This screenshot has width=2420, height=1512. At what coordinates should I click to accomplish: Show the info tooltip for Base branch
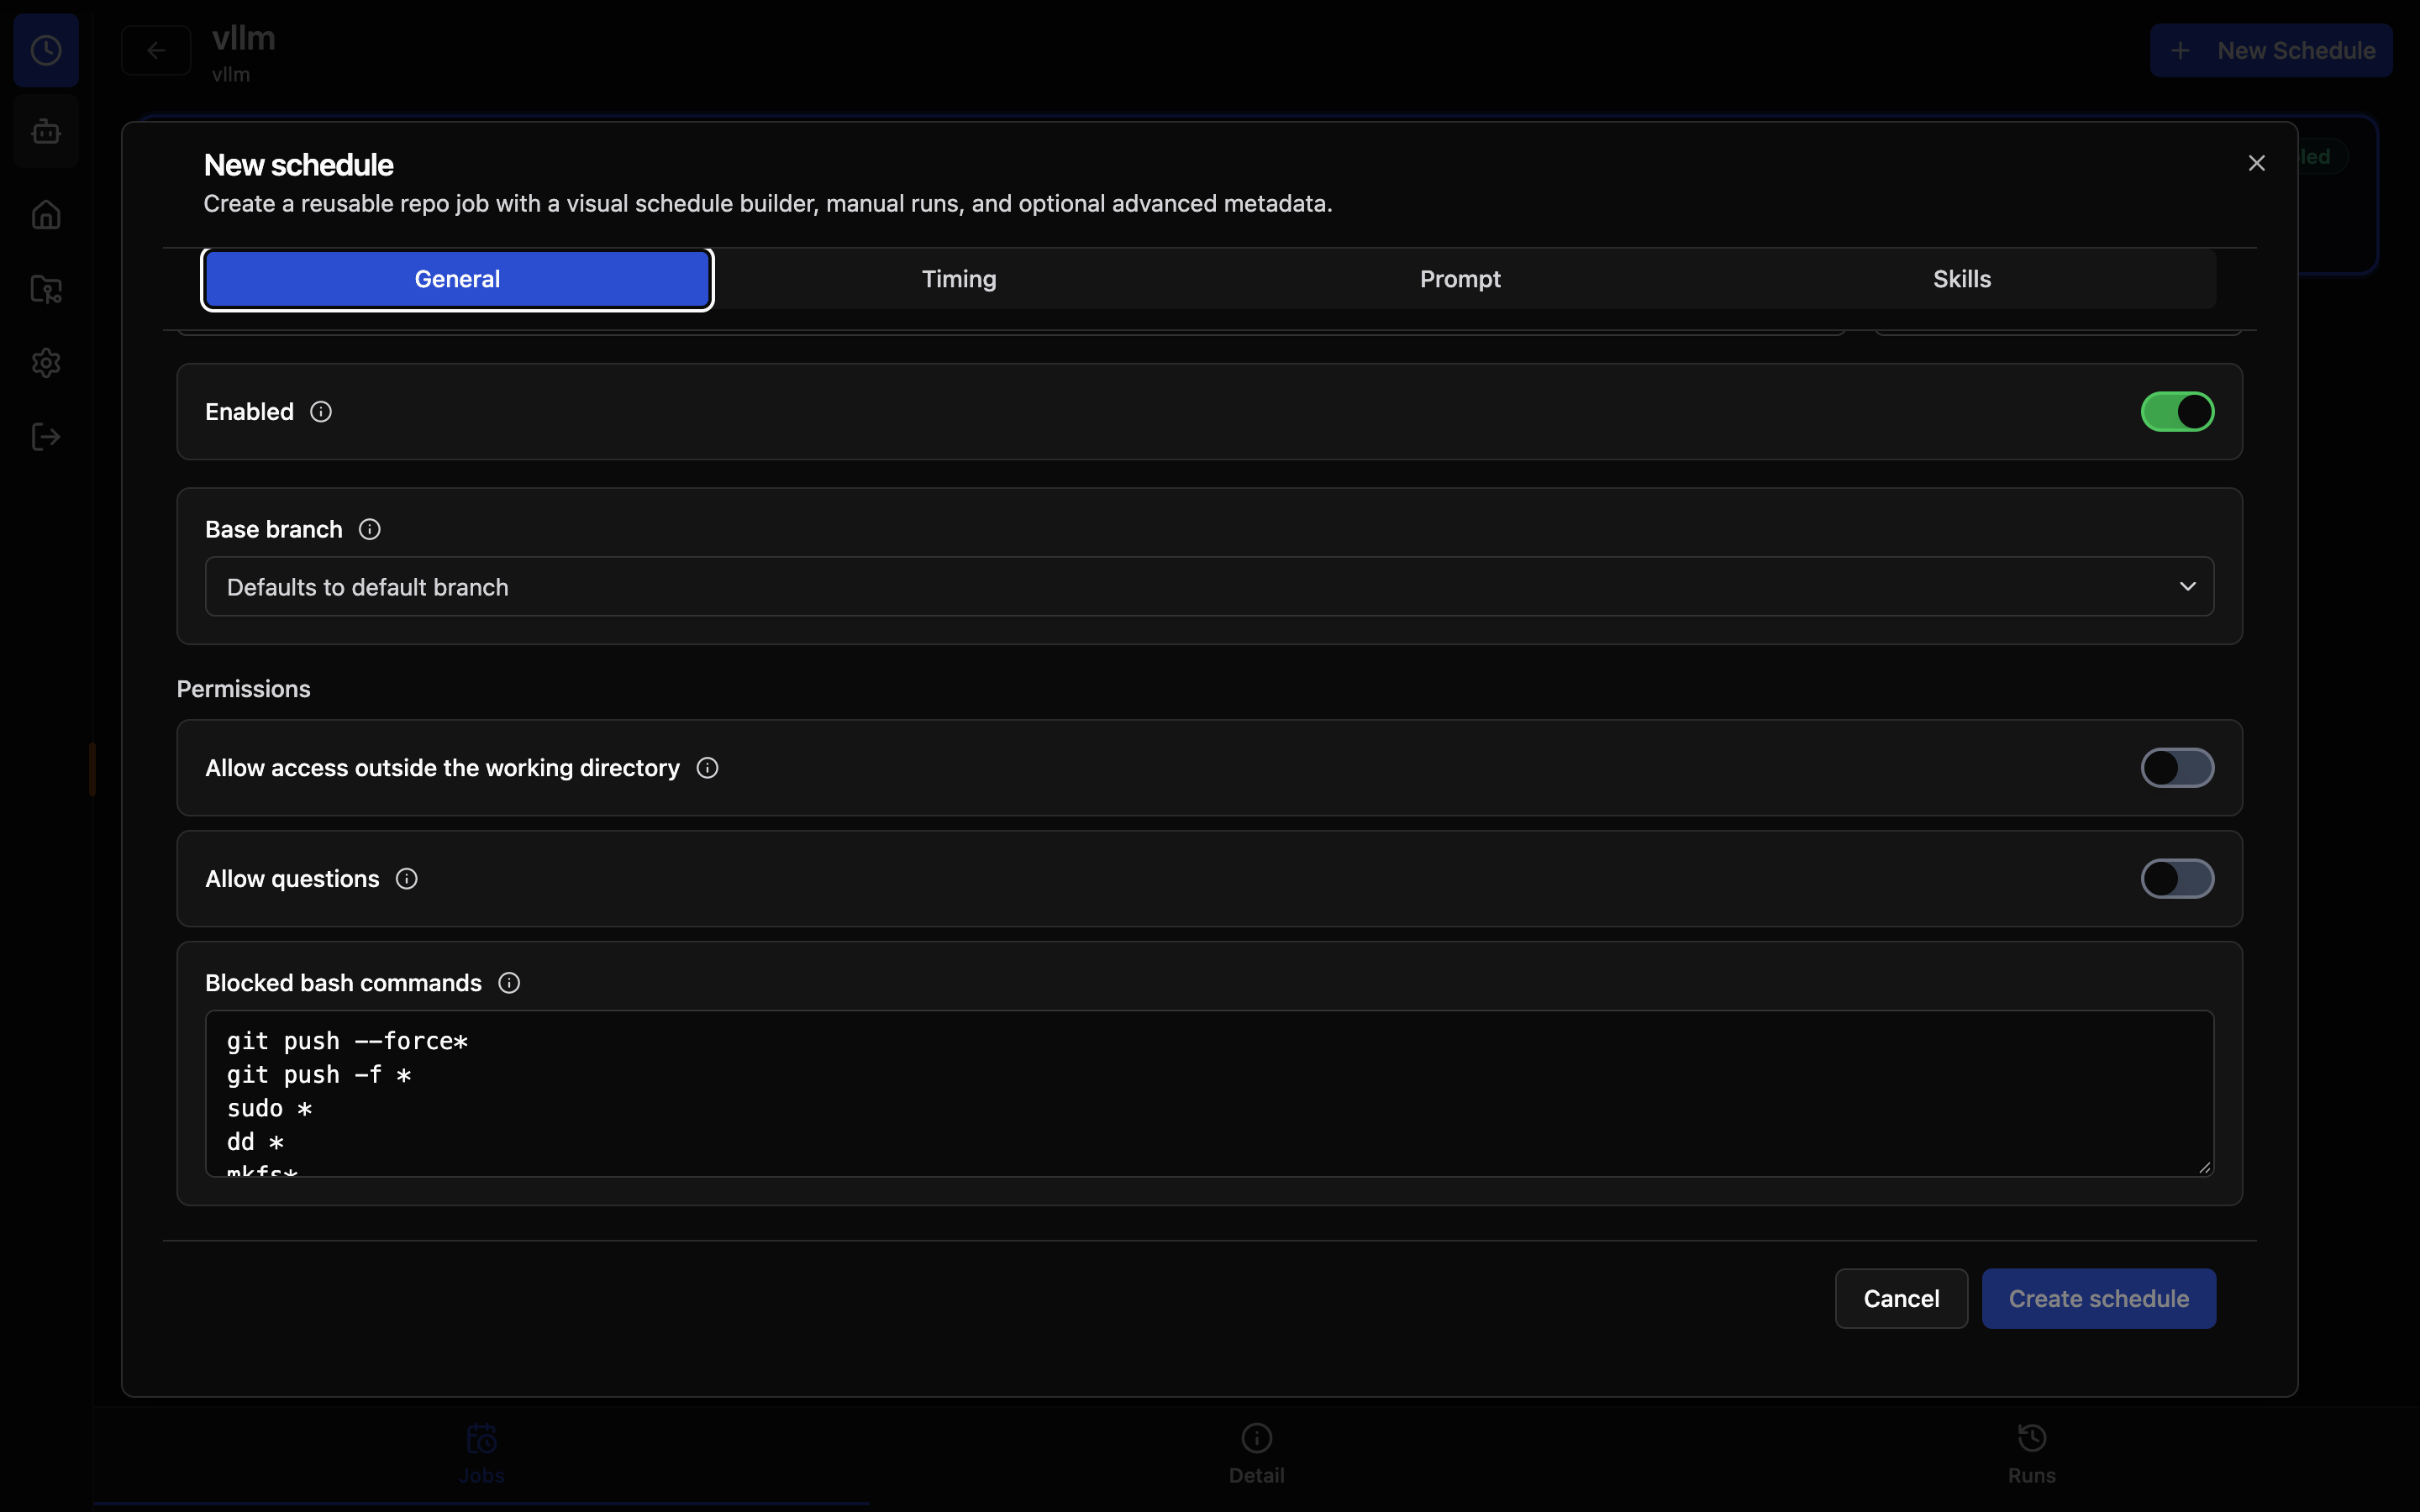point(370,529)
